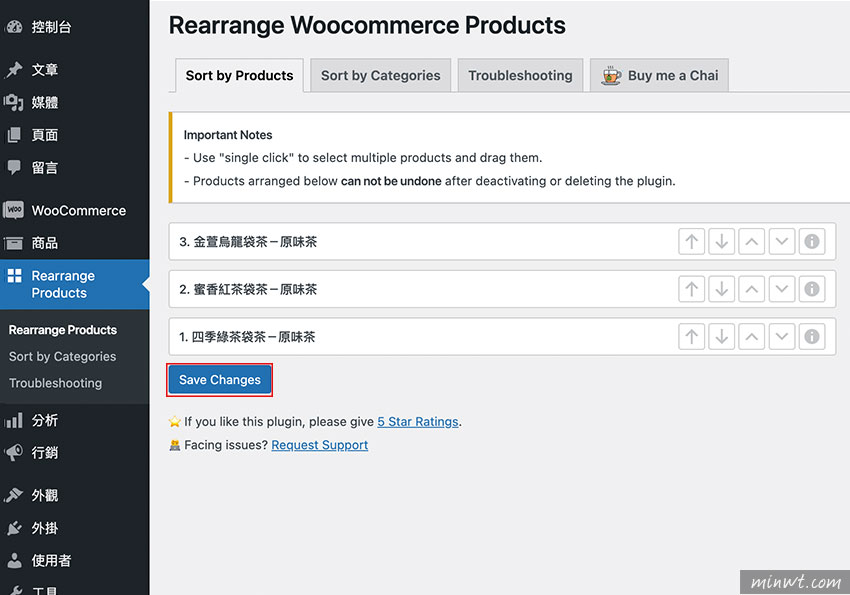Open Buy me a Chai tab
The height and width of the screenshot is (595, 850).
pyautogui.click(x=659, y=75)
